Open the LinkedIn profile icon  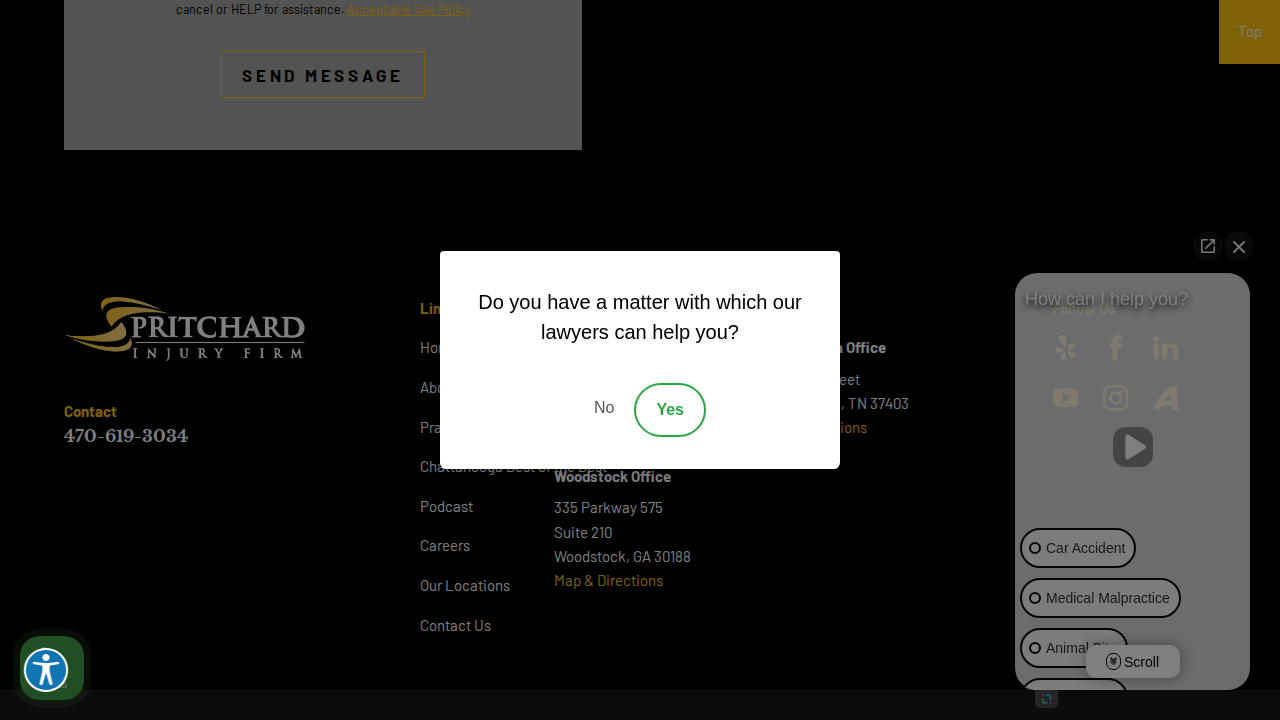(1166, 348)
